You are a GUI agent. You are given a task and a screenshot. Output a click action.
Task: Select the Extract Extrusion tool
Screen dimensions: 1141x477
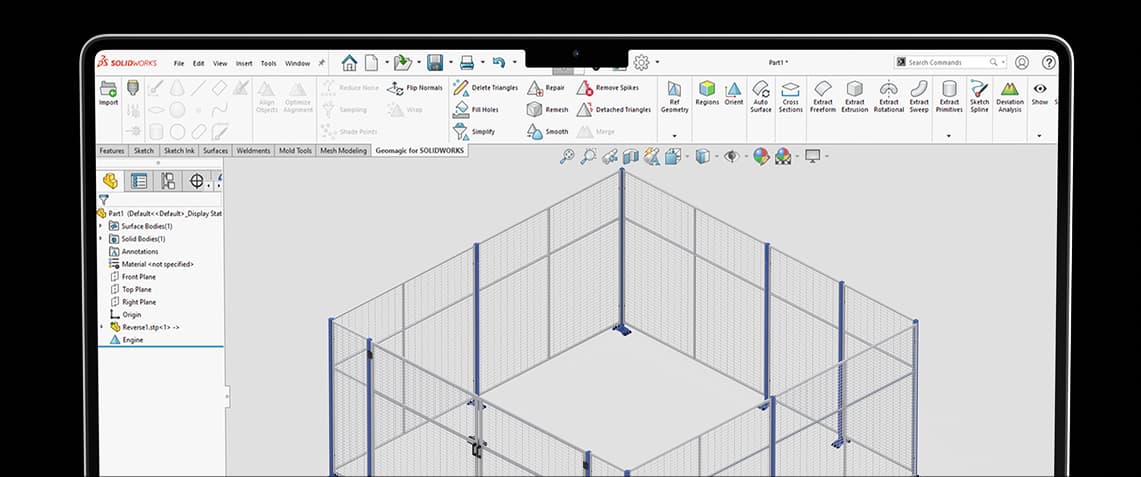click(855, 97)
